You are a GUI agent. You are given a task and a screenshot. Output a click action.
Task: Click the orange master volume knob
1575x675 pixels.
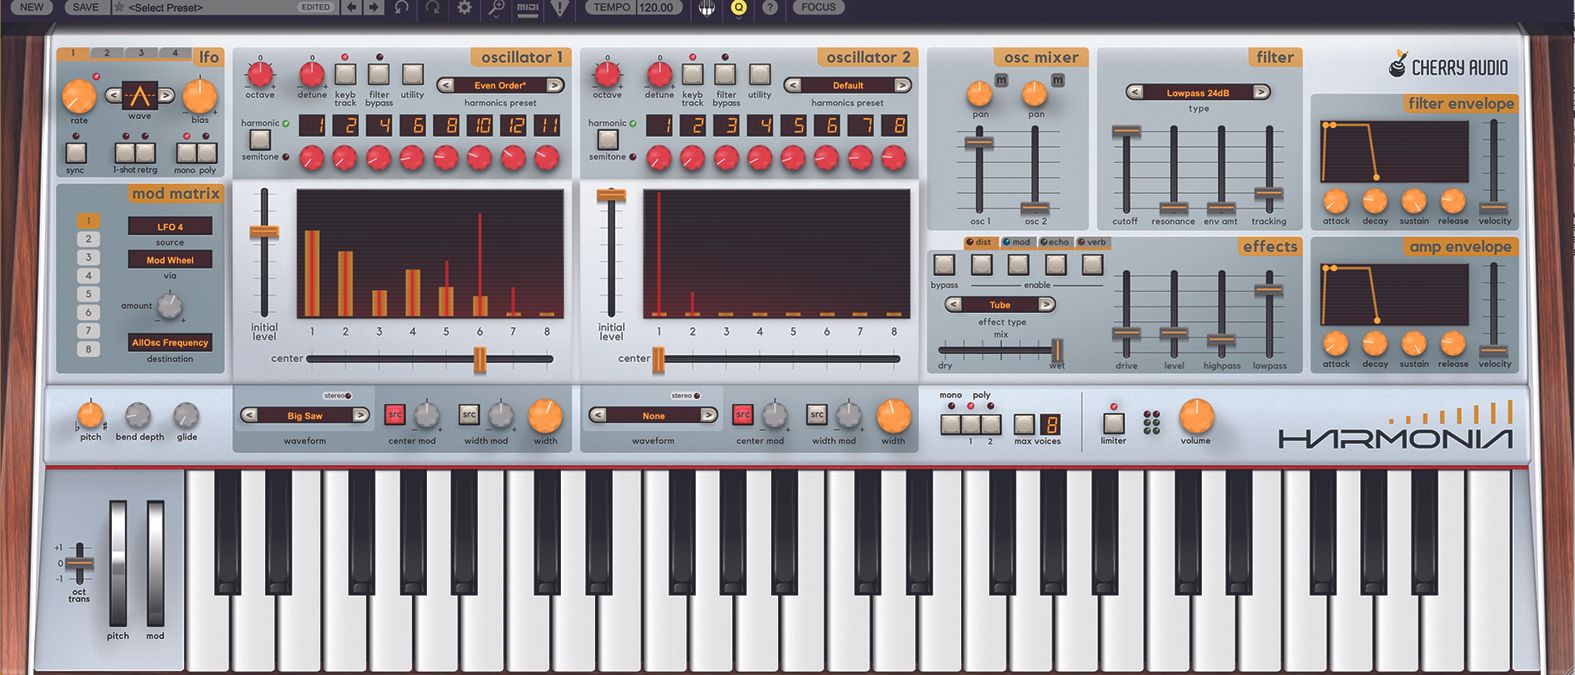[1196, 415]
